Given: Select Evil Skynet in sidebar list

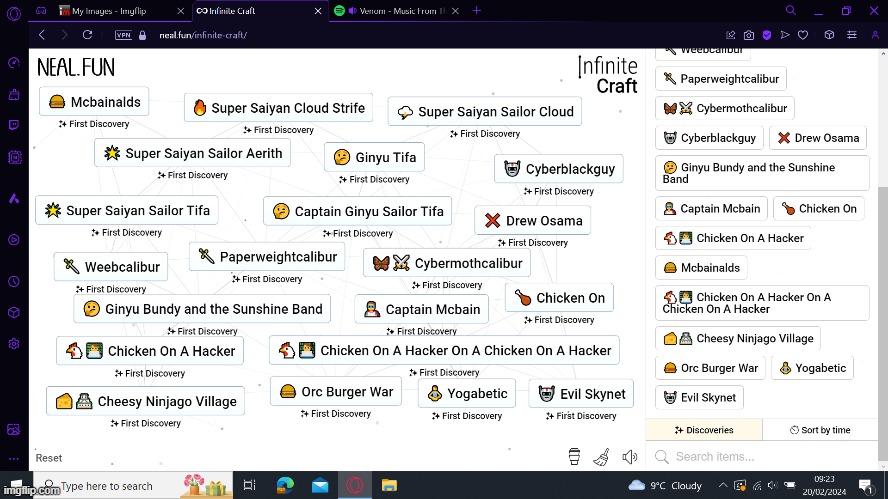Looking at the screenshot, I should tap(699, 397).
